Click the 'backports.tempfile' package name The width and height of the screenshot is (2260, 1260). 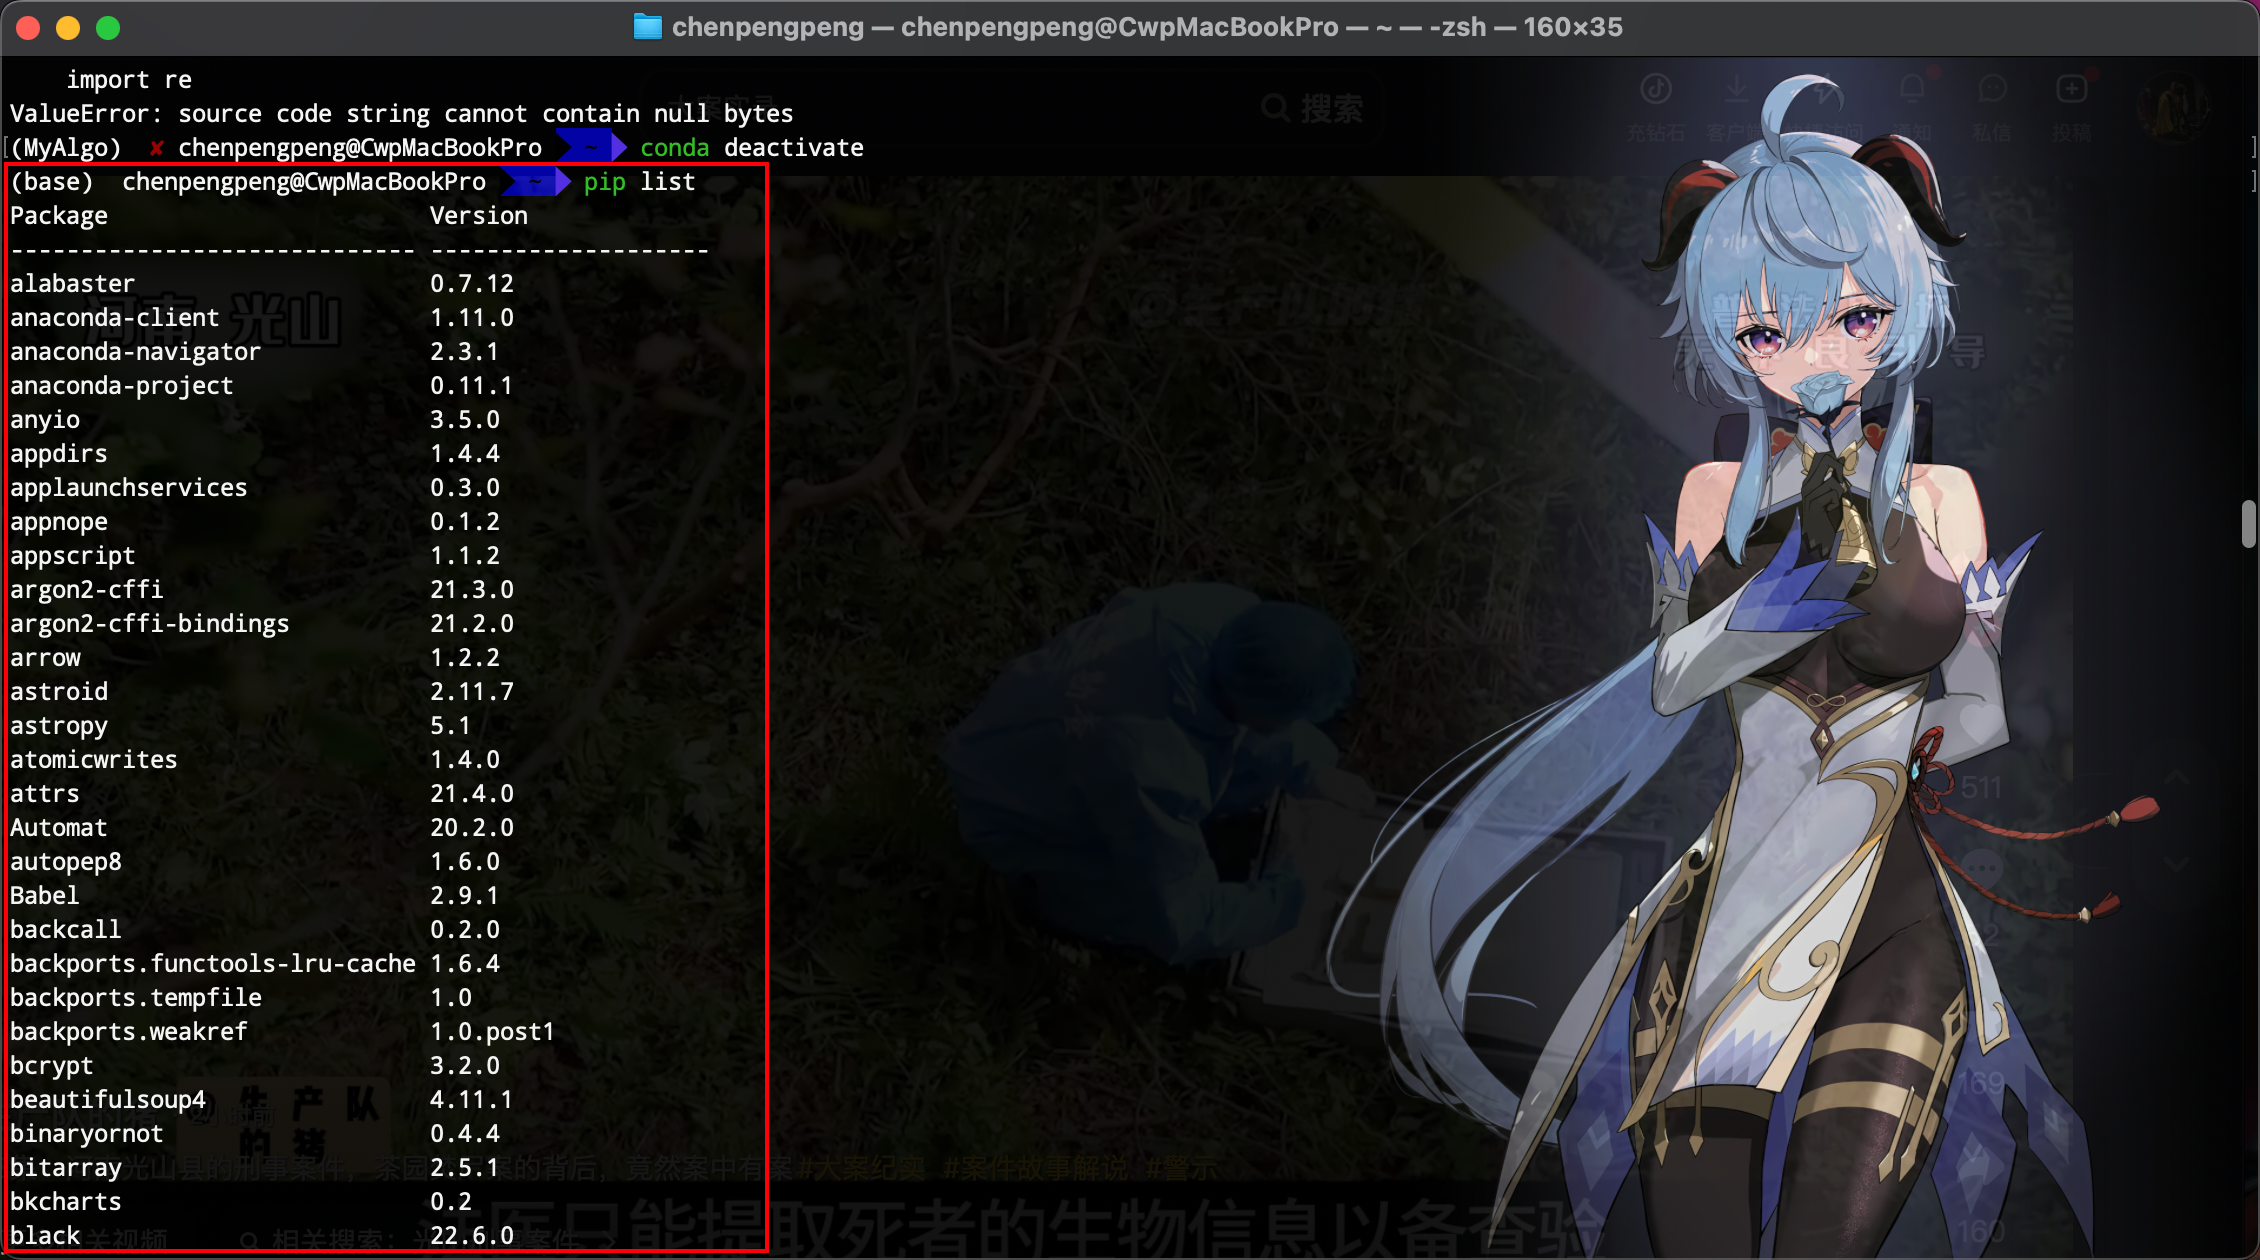click(x=136, y=998)
